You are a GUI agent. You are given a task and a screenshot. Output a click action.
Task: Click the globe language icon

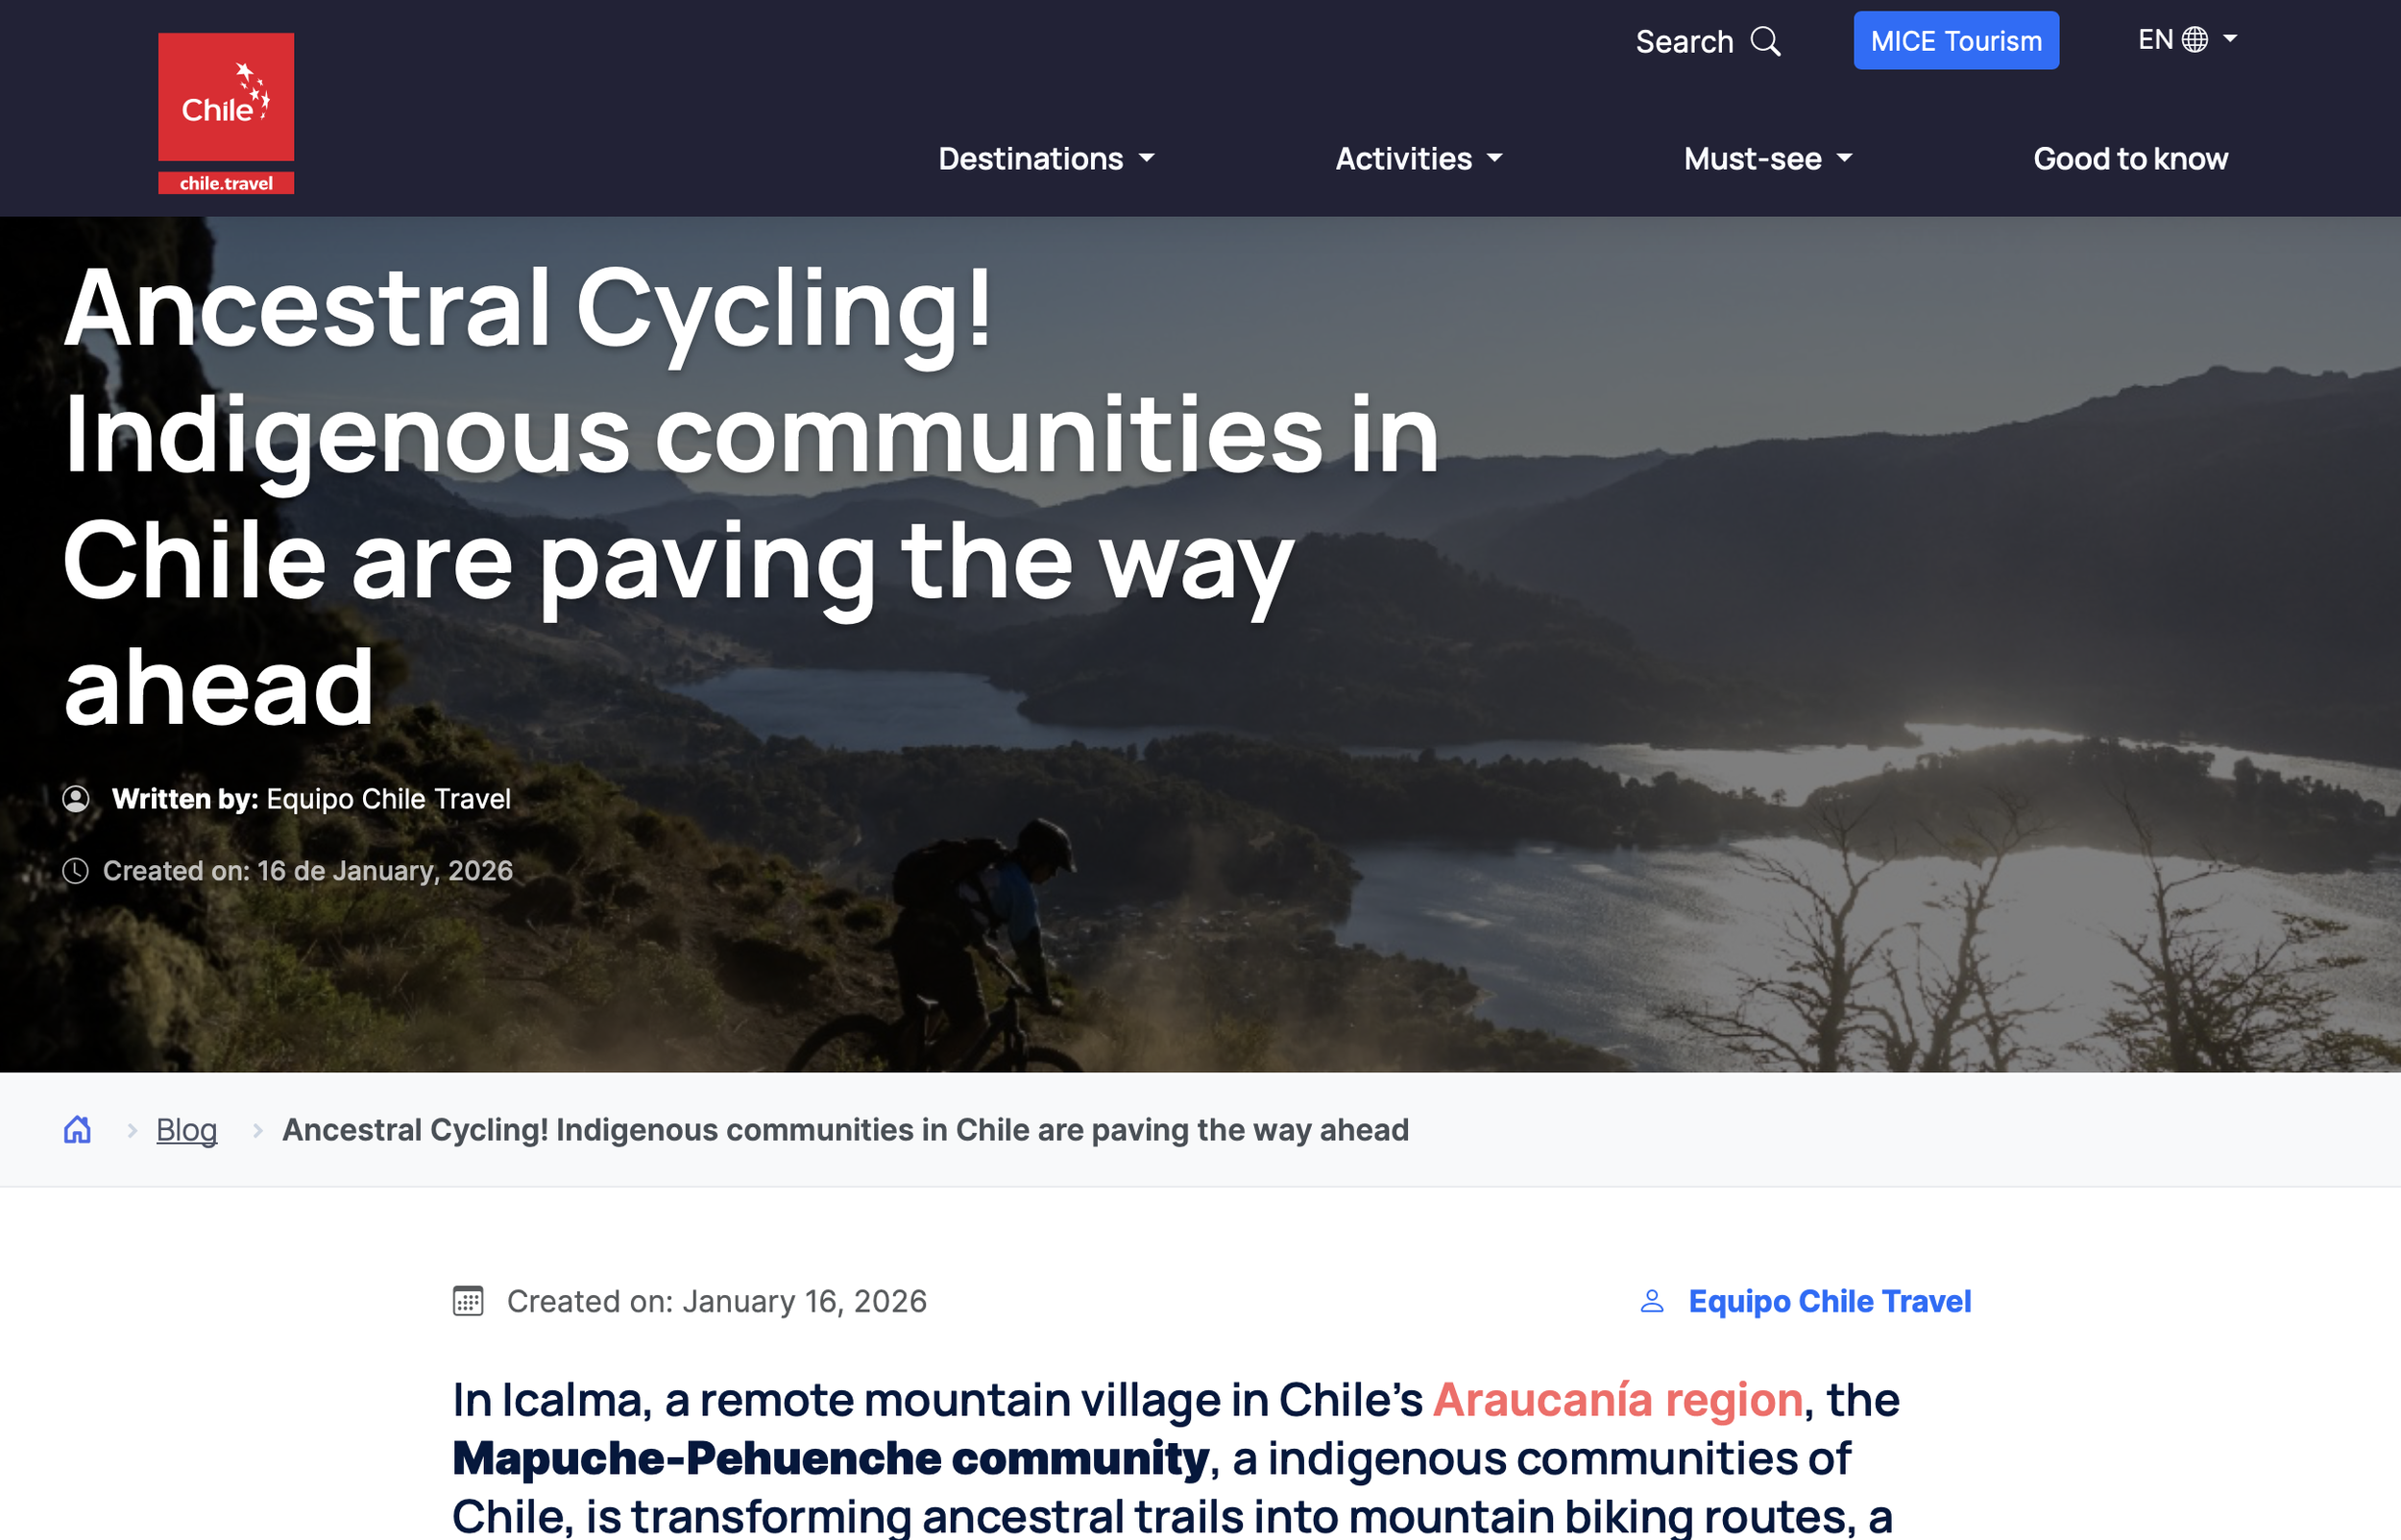pyautogui.click(x=2195, y=39)
